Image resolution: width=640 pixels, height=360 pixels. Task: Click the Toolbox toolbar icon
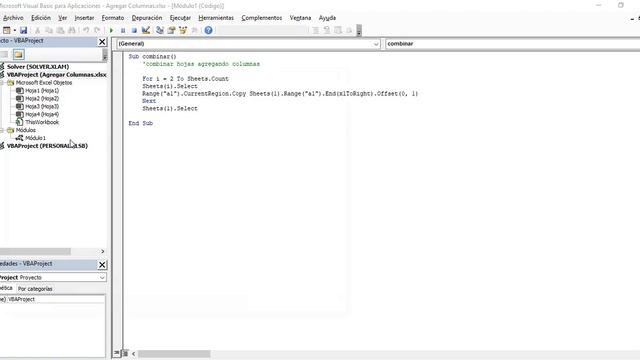pos(194,30)
